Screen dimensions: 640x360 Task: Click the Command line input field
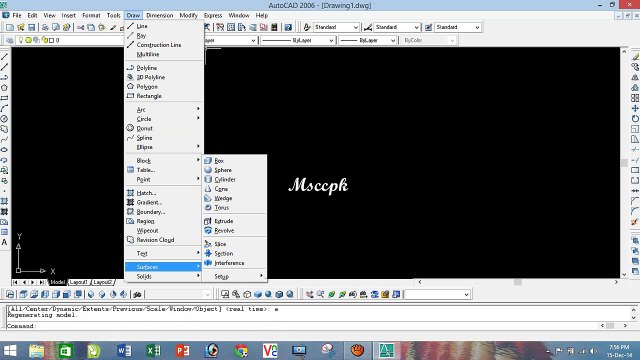tap(302, 326)
